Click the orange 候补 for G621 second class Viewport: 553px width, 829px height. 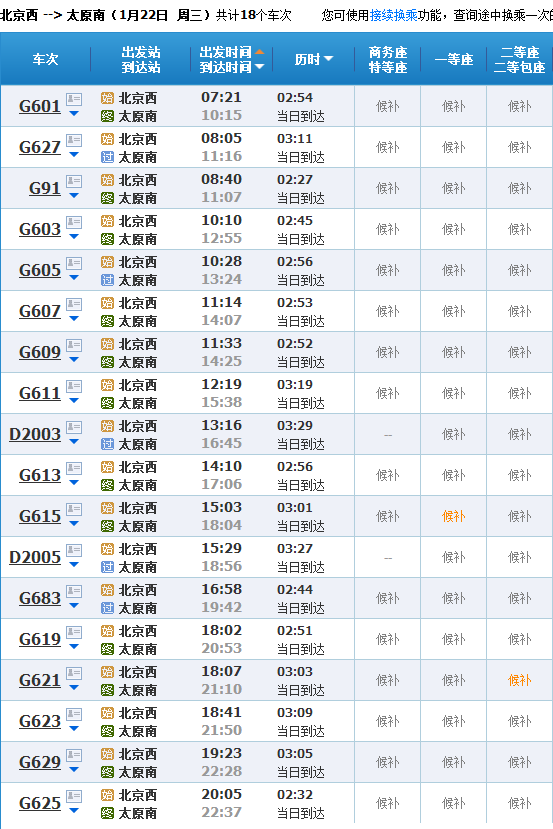click(519, 680)
